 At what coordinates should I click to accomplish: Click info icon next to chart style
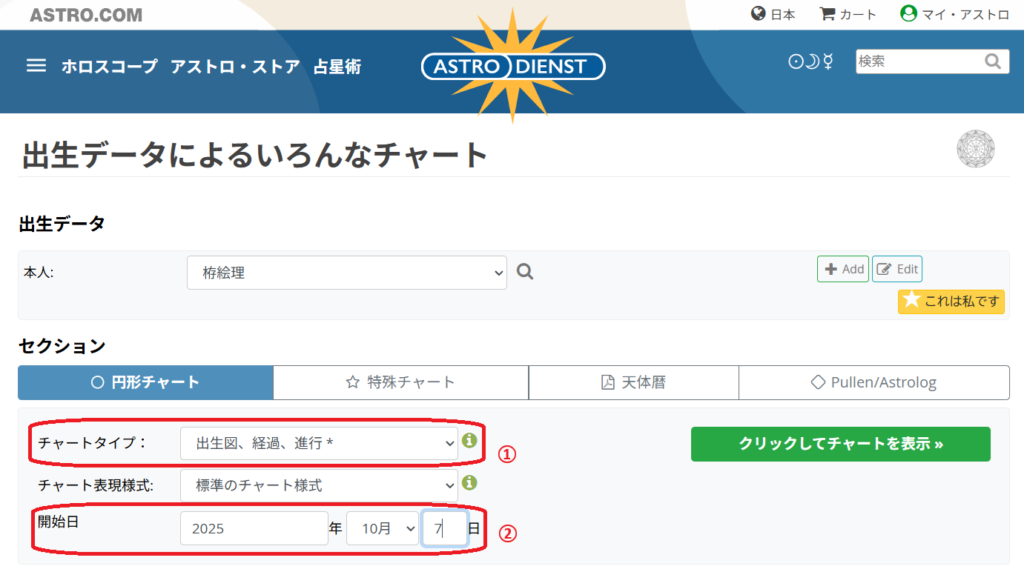(469, 483)
